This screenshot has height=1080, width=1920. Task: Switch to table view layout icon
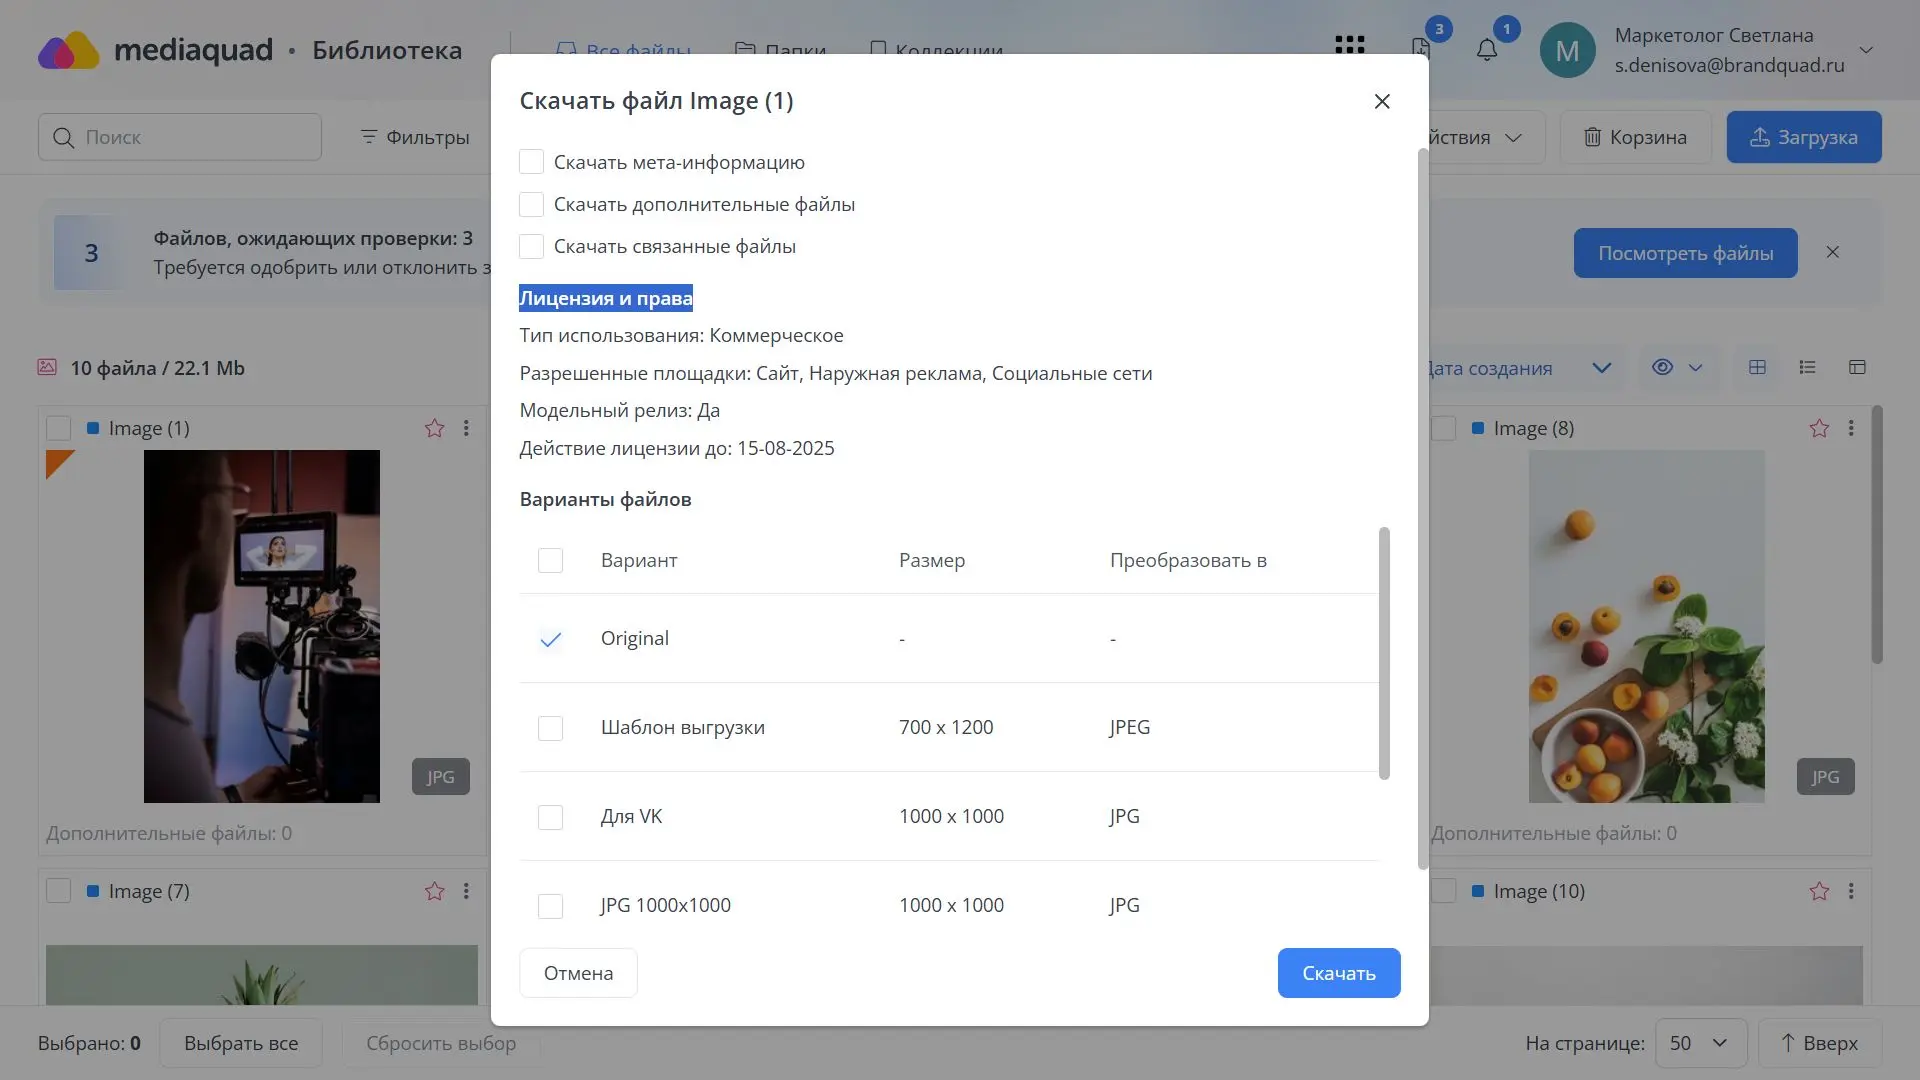point(1857,367)
